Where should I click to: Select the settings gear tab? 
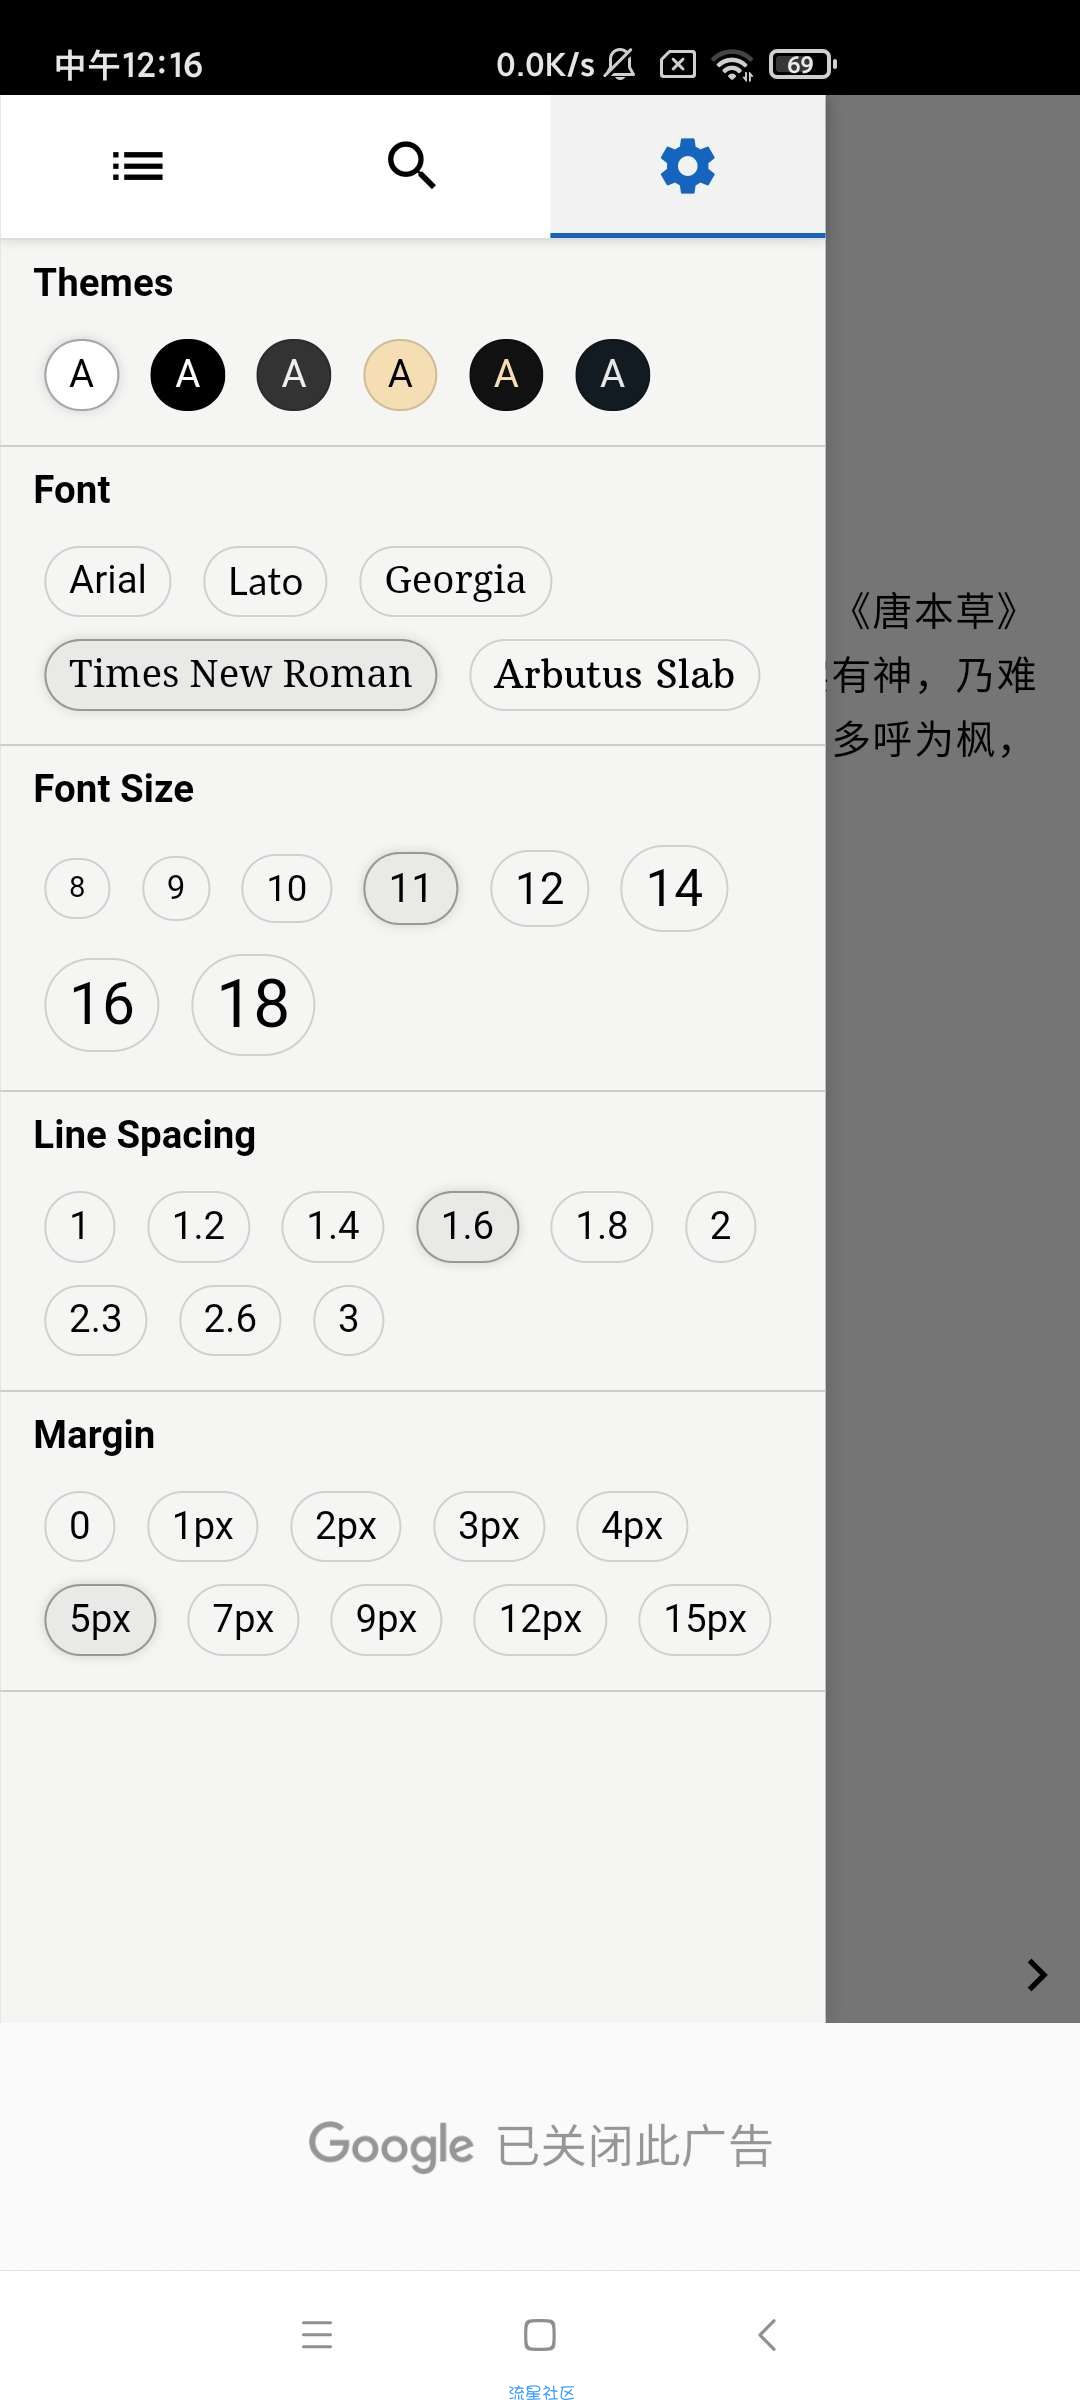click(688, 166)
